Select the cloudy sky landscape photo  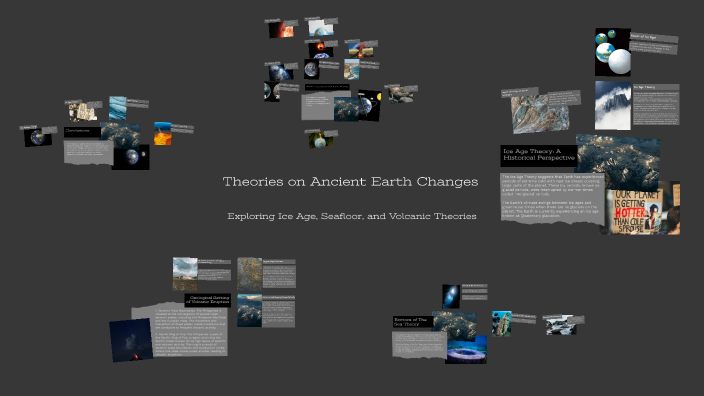[x=185, y=273]
